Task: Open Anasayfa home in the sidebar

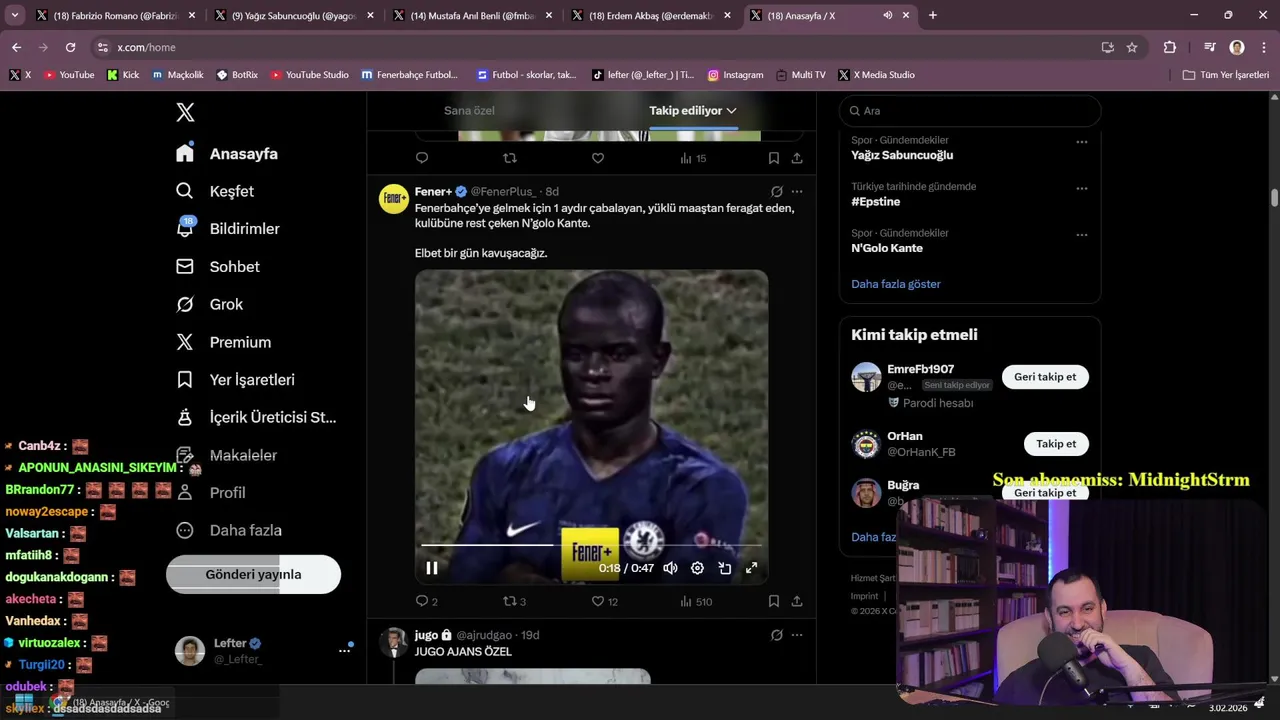Action: click(227, 153)
